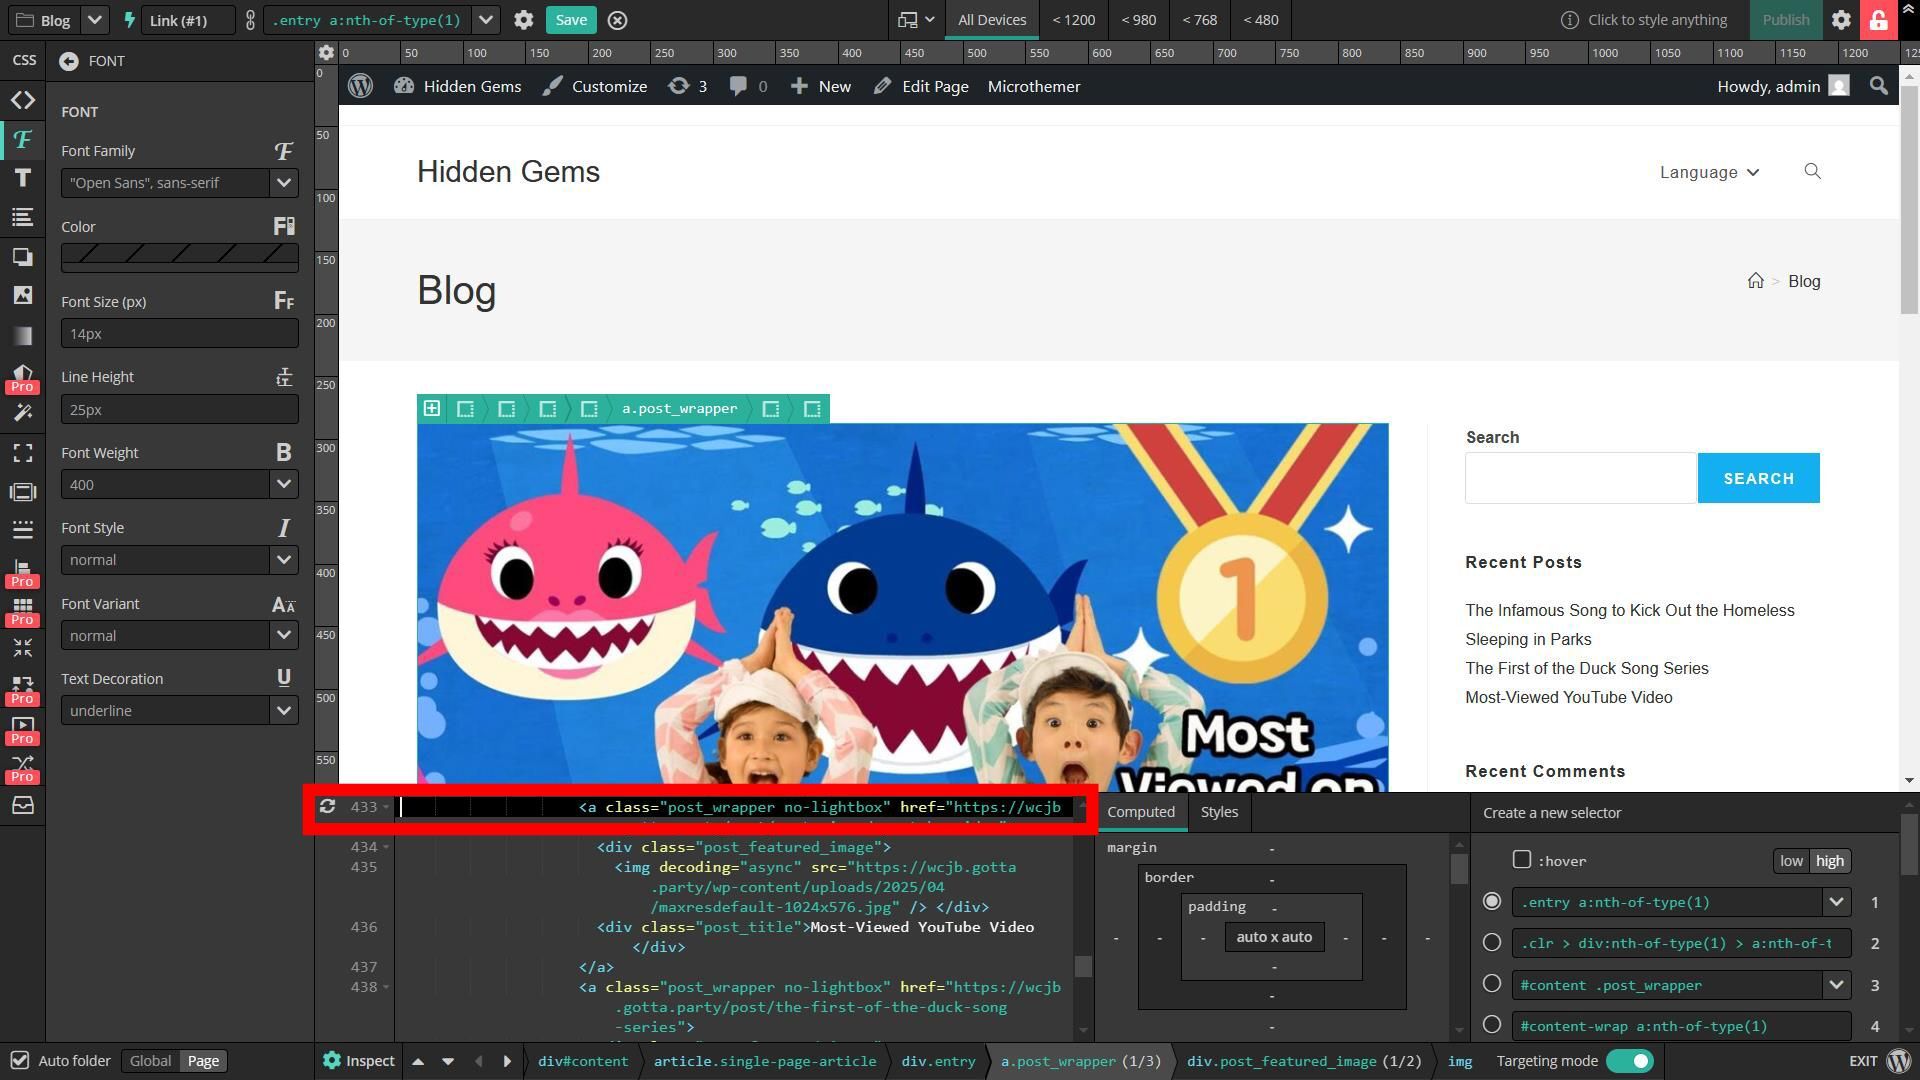Click the SEARCH button in the sidebar widget
1920x1080 pixels.
[x=1758, y=478]
